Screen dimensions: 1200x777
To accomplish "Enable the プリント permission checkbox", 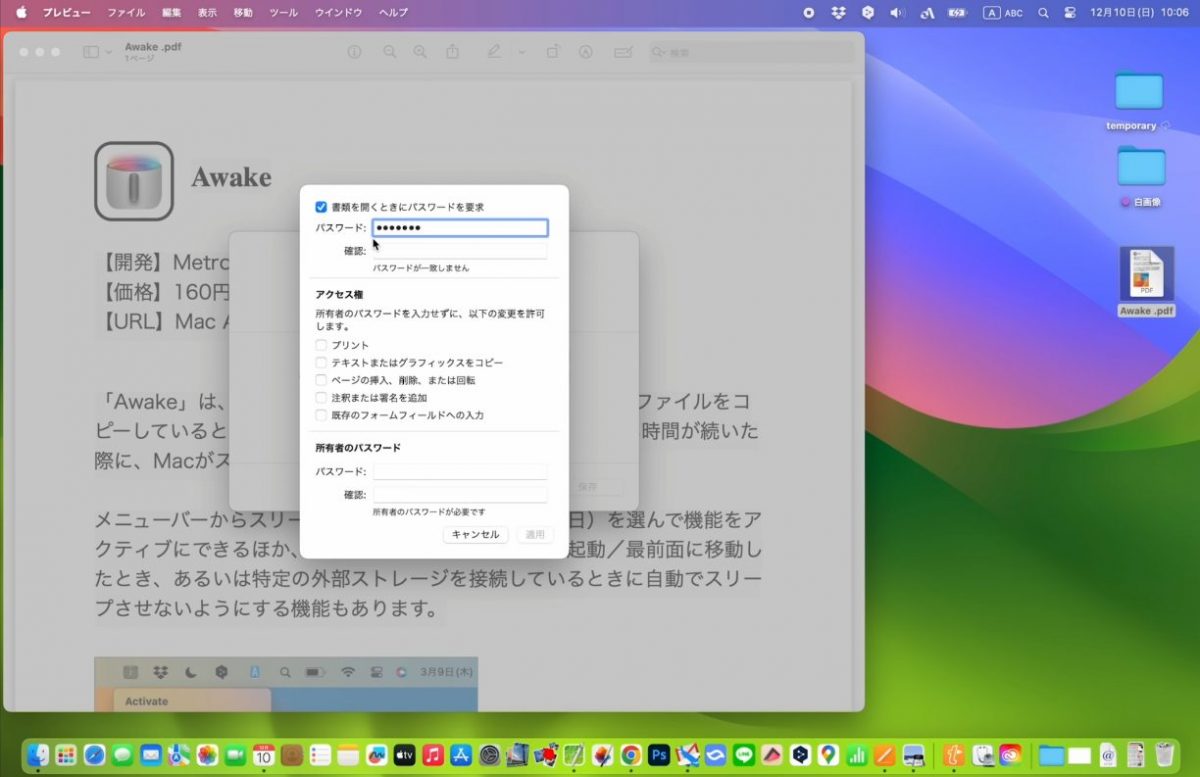I will tap(321, 345).
